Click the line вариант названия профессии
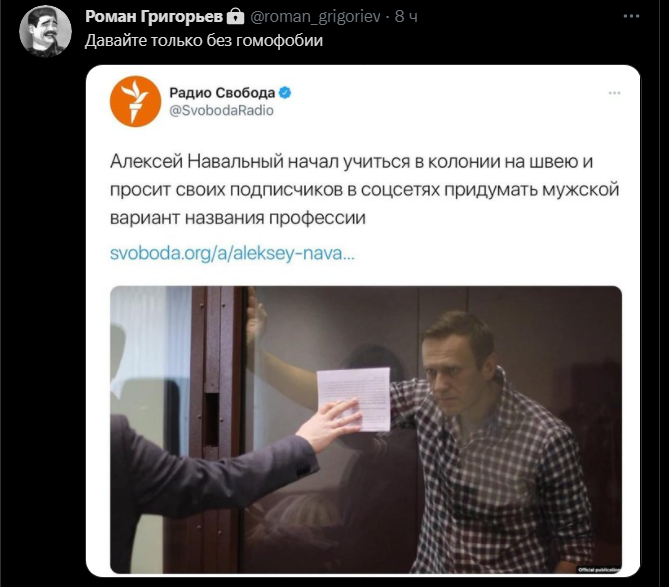Screen dimensions: 669x587 (238, 218)
